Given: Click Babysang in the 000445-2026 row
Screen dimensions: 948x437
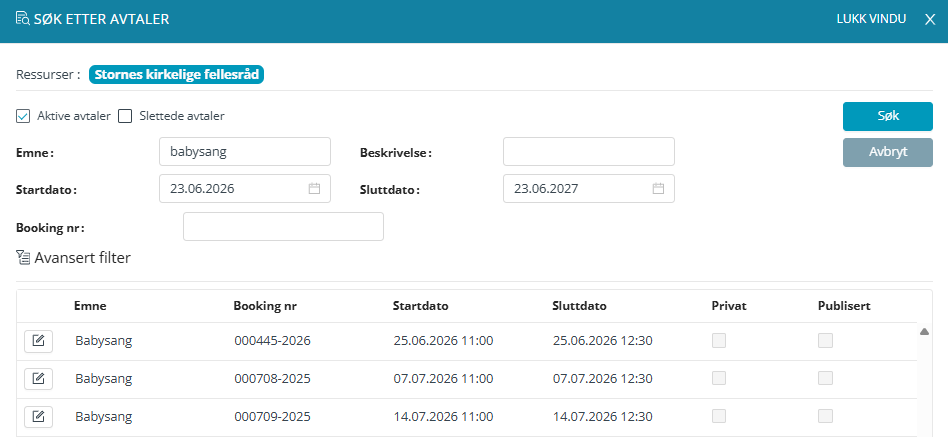Looking at the screenshot, I should 103,341.
